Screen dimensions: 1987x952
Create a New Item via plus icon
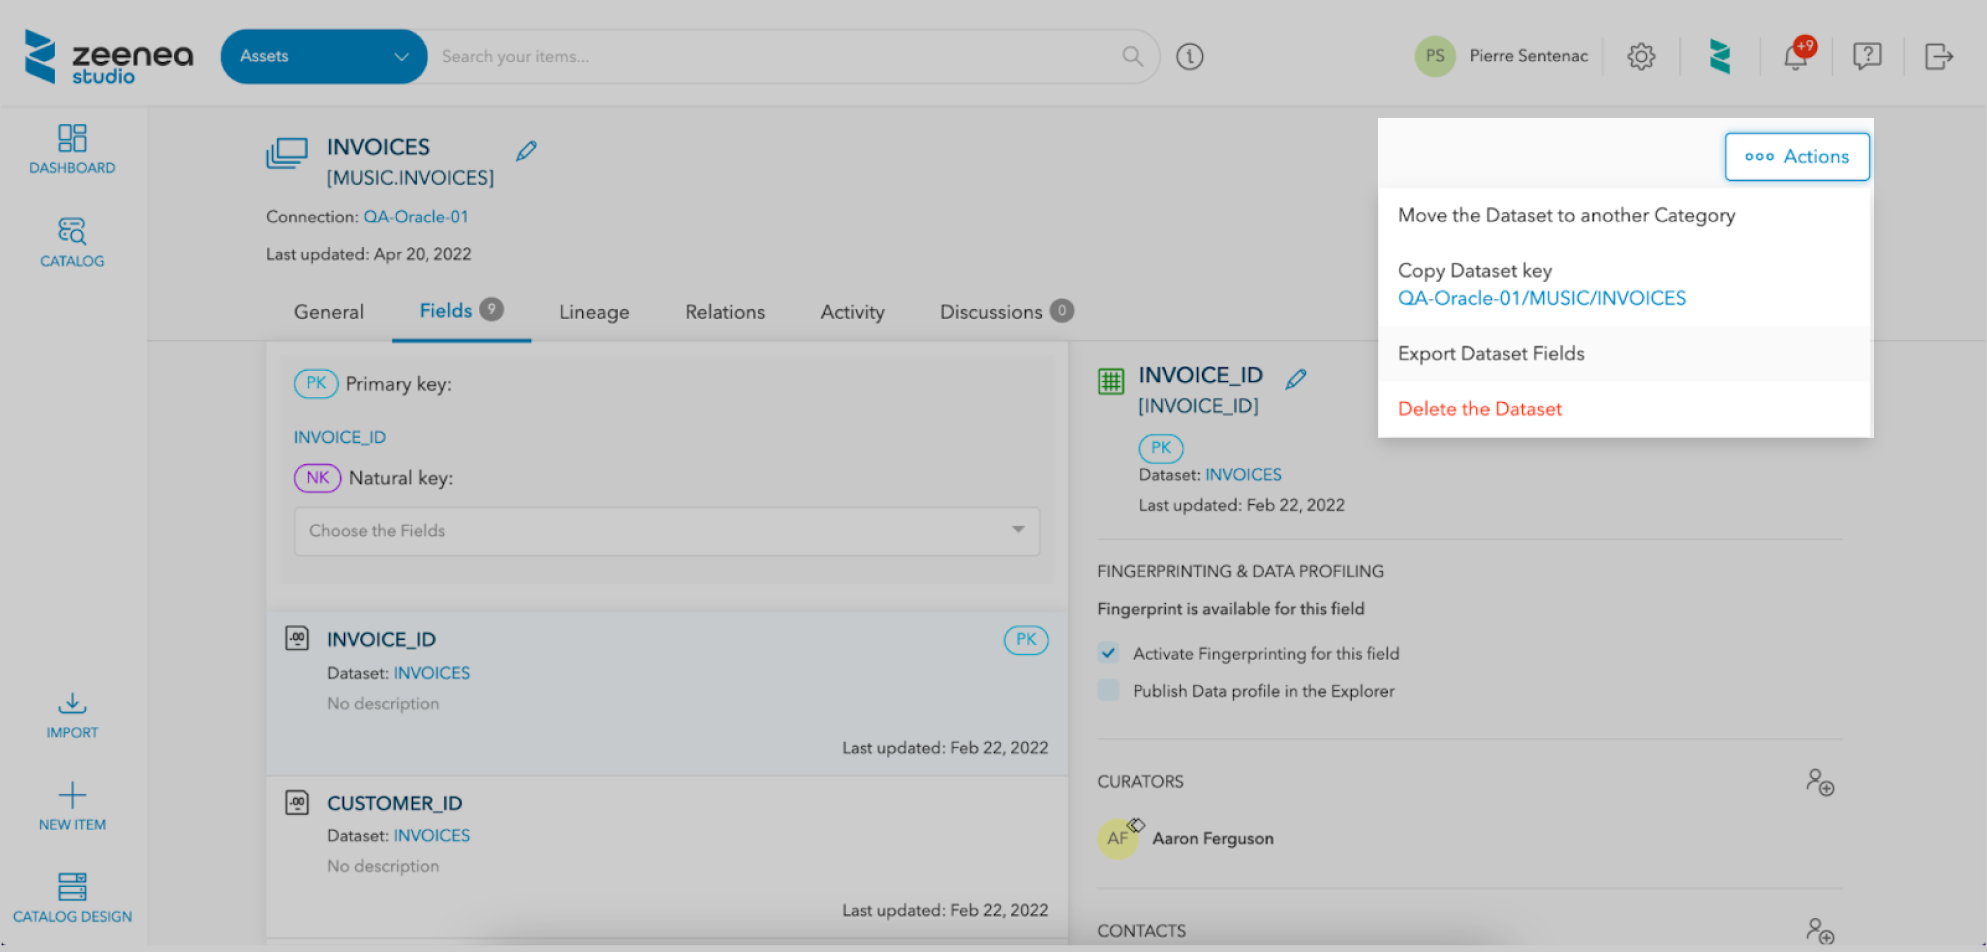pyautogui.click(x=72, y=806)
